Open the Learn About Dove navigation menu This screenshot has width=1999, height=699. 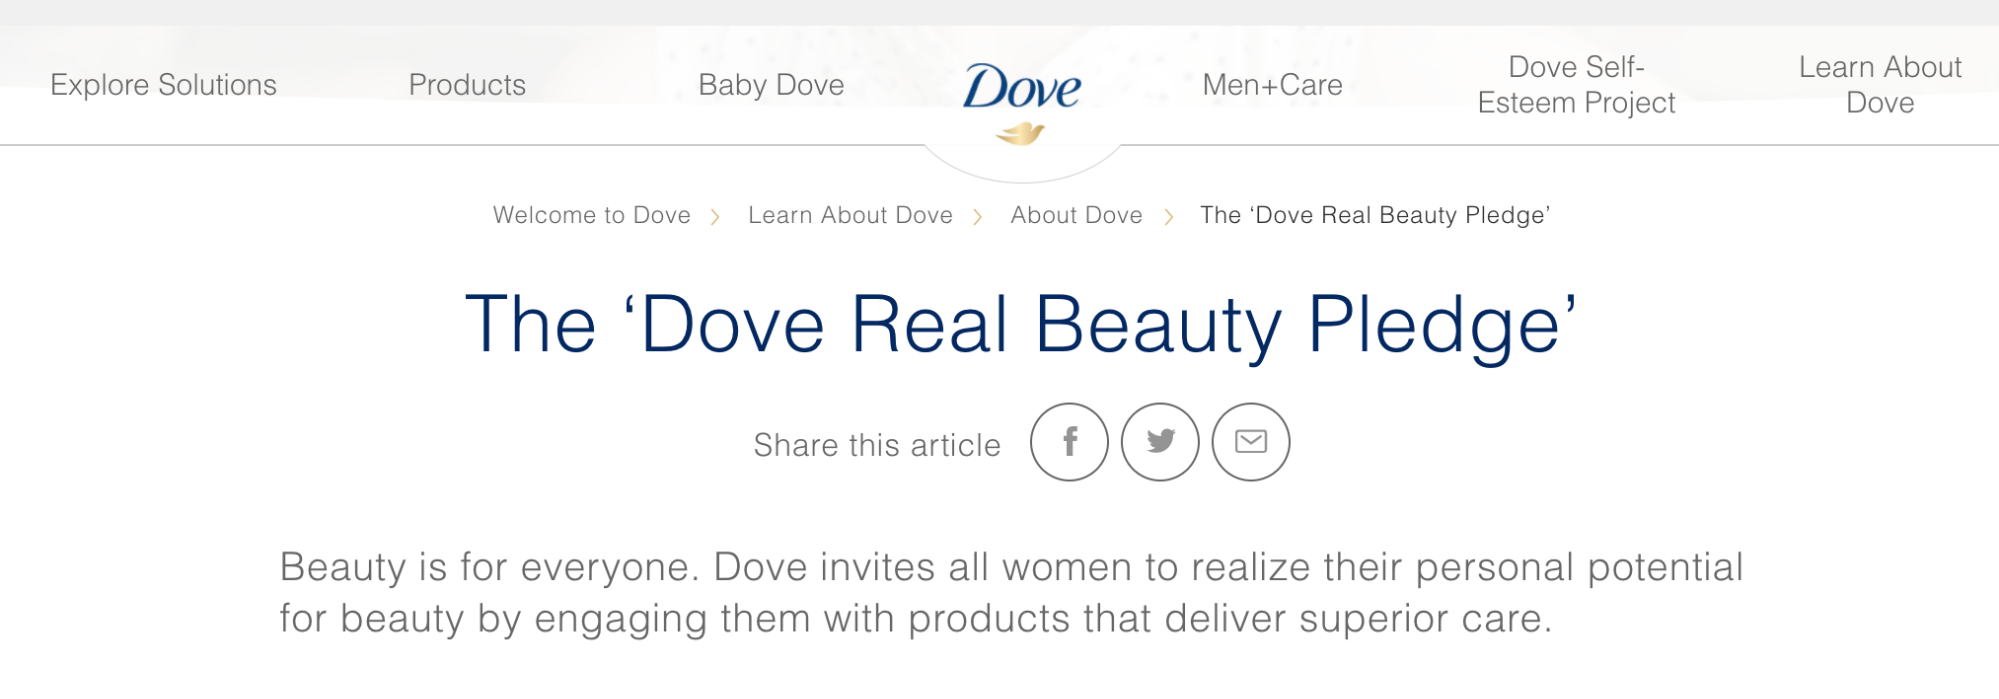tap(1880, 85)
